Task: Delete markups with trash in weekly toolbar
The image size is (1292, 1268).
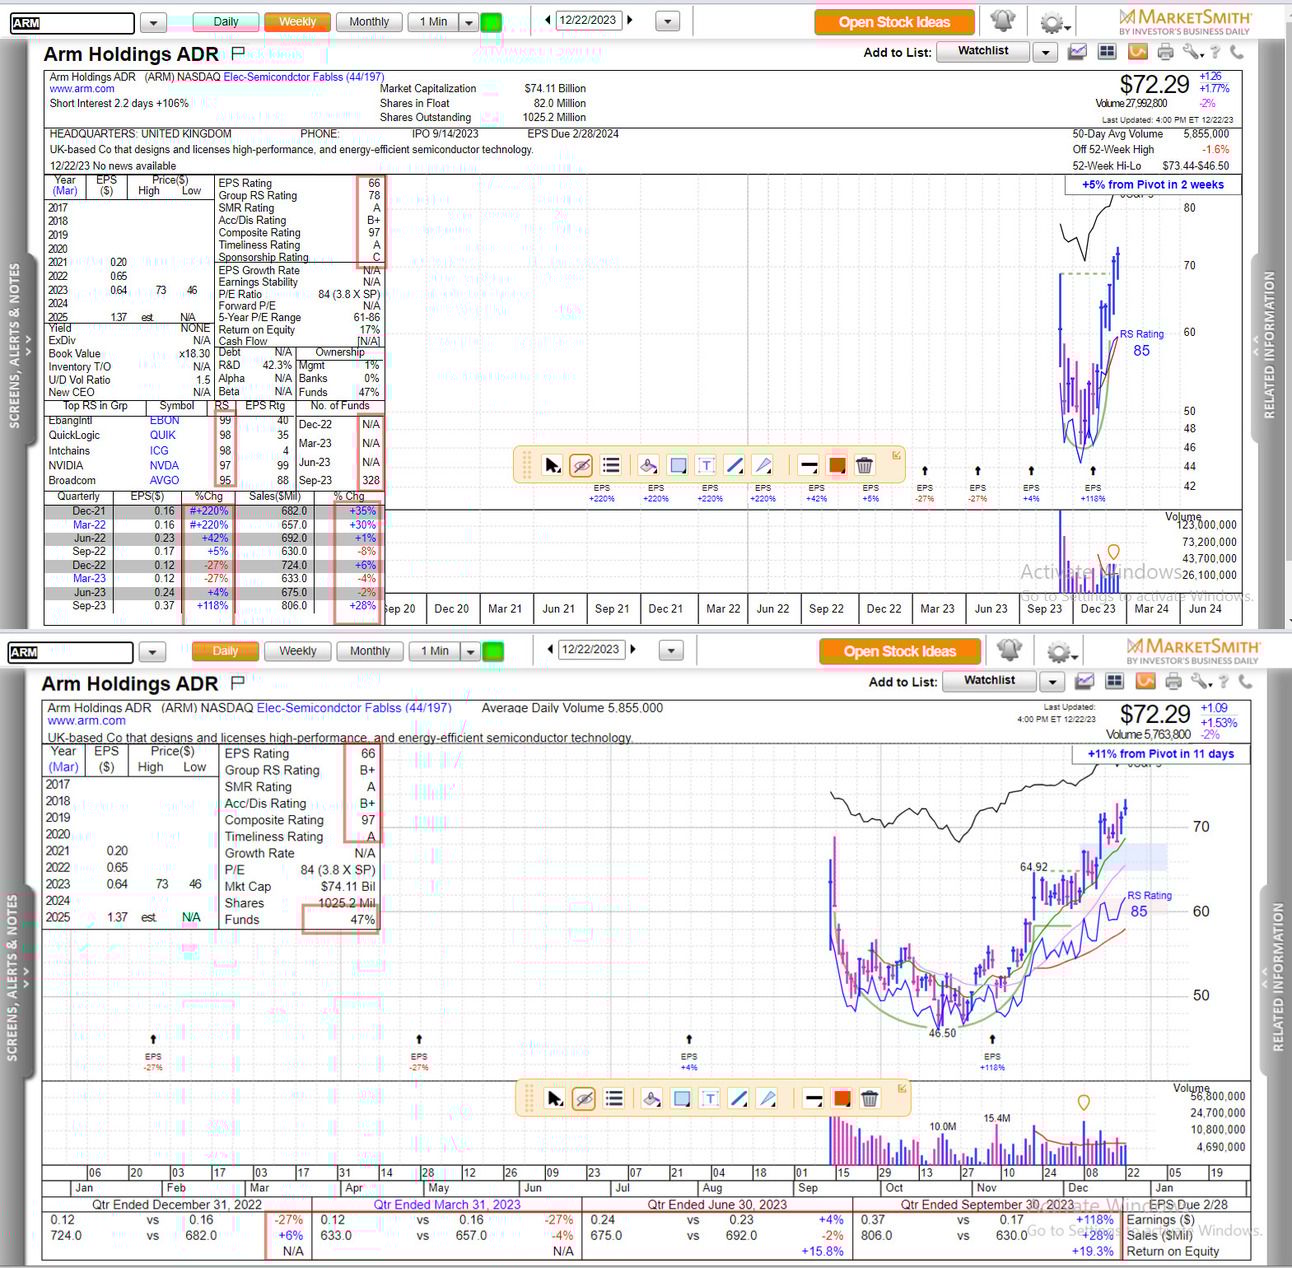Action: [x=865, y=465]
